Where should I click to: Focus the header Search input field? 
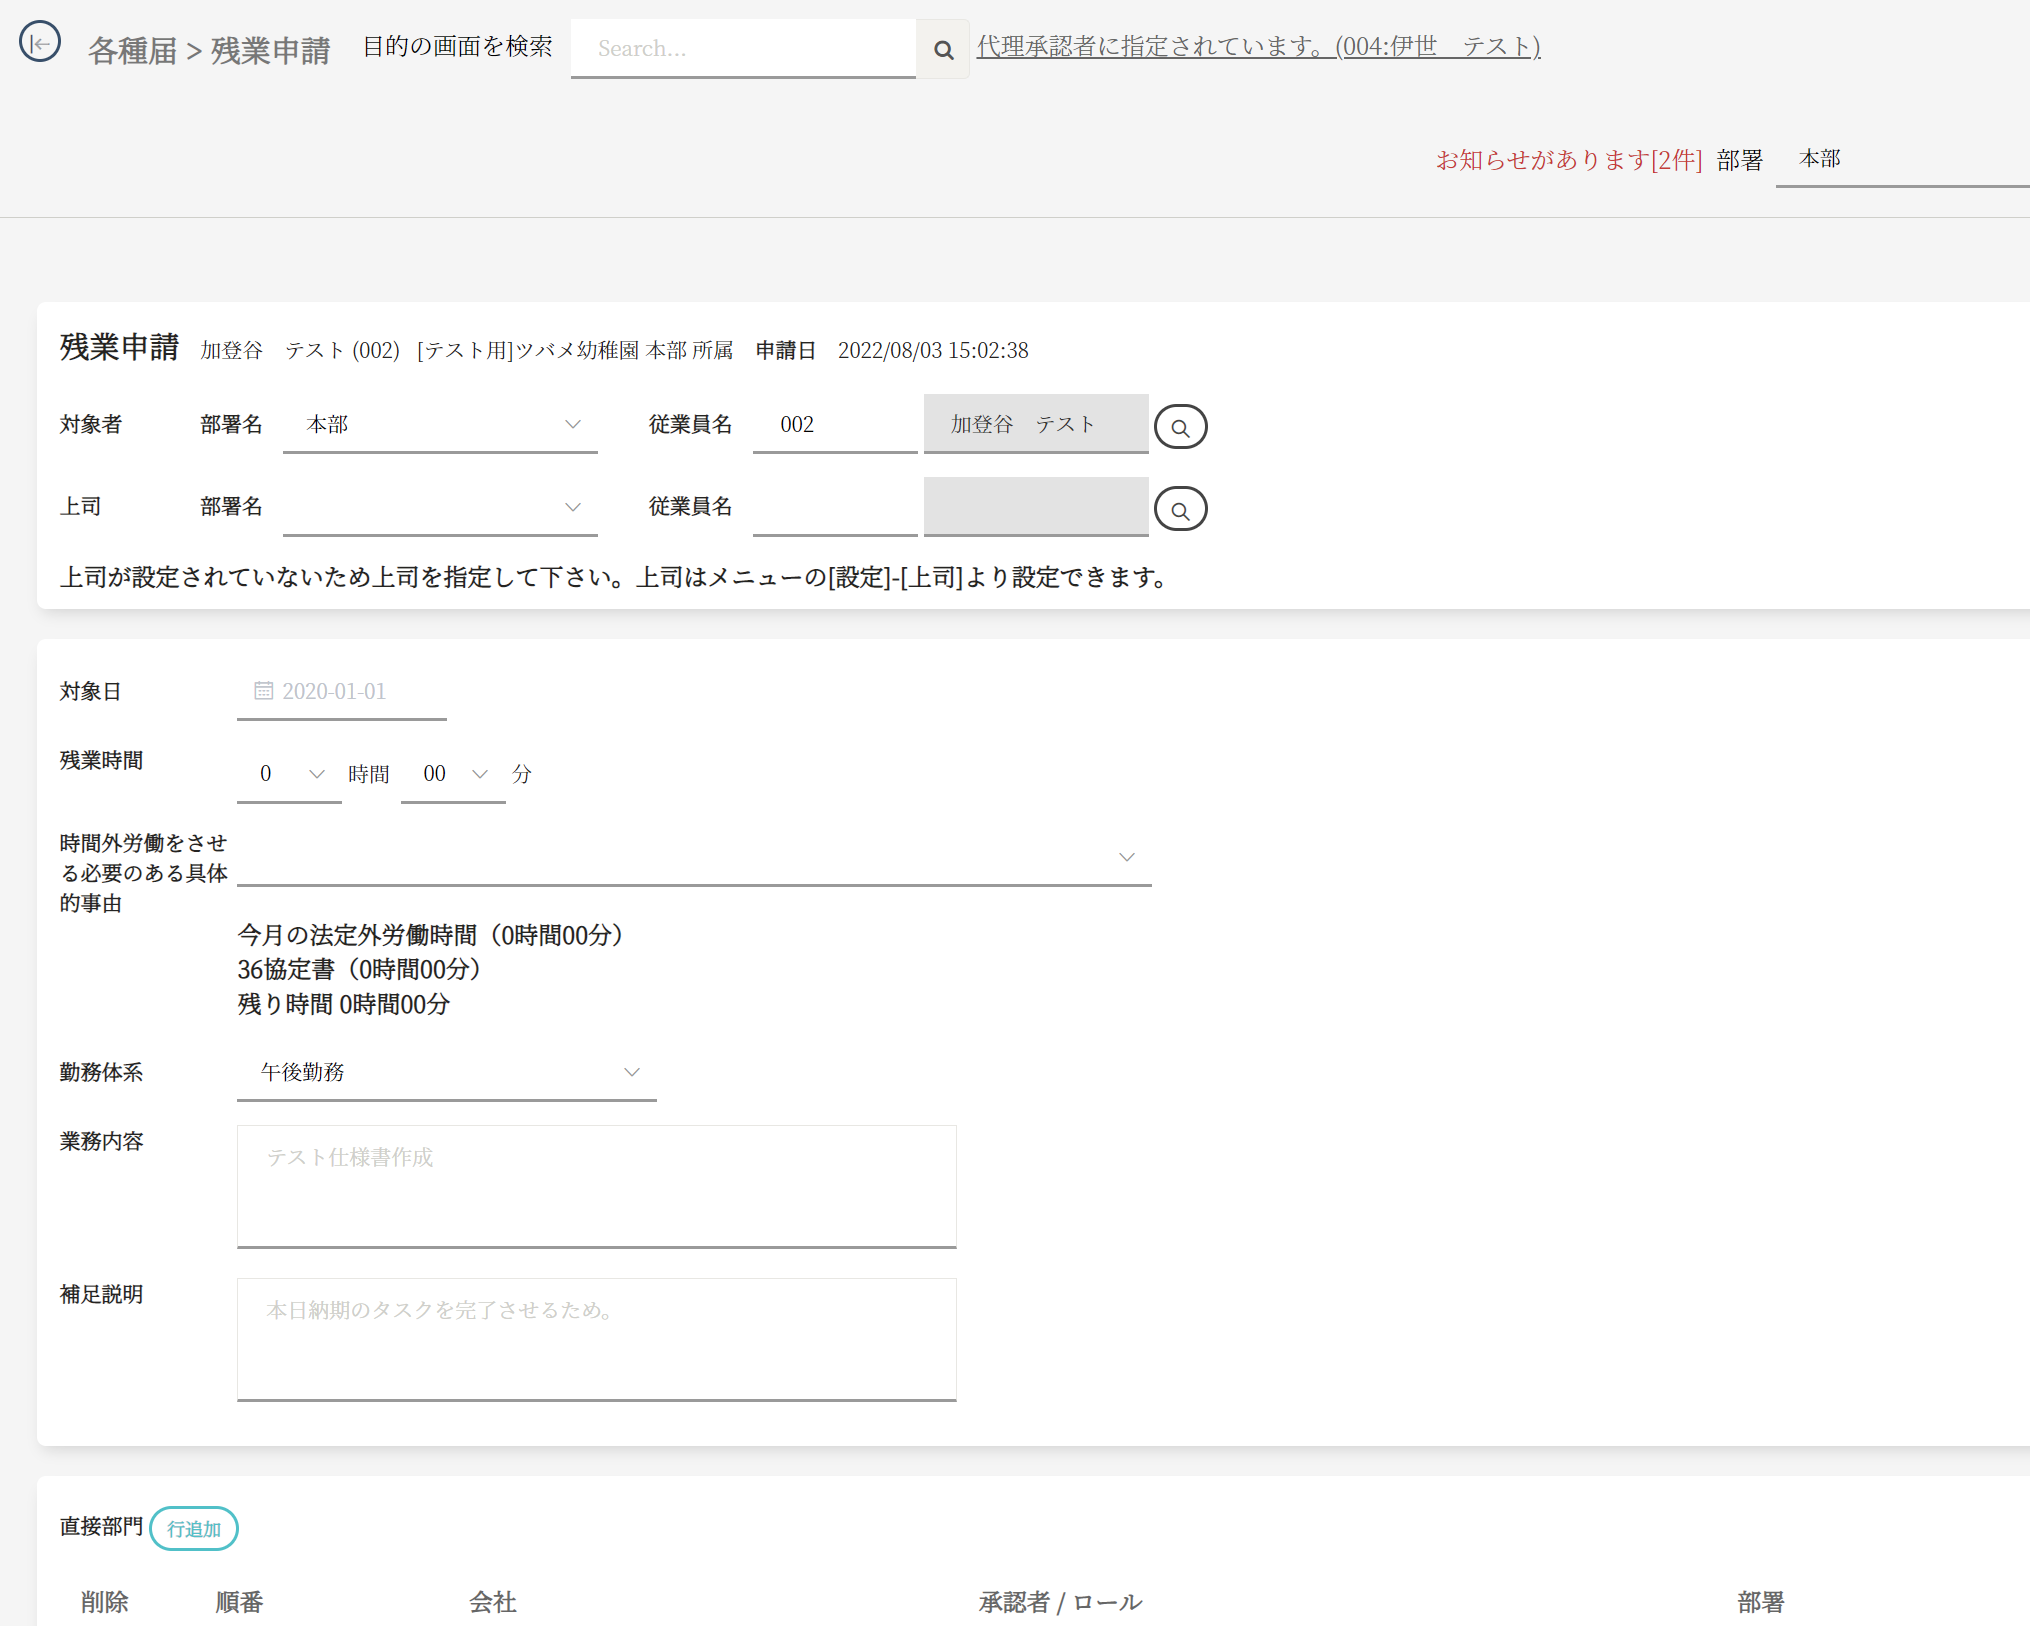click(742, 49)
